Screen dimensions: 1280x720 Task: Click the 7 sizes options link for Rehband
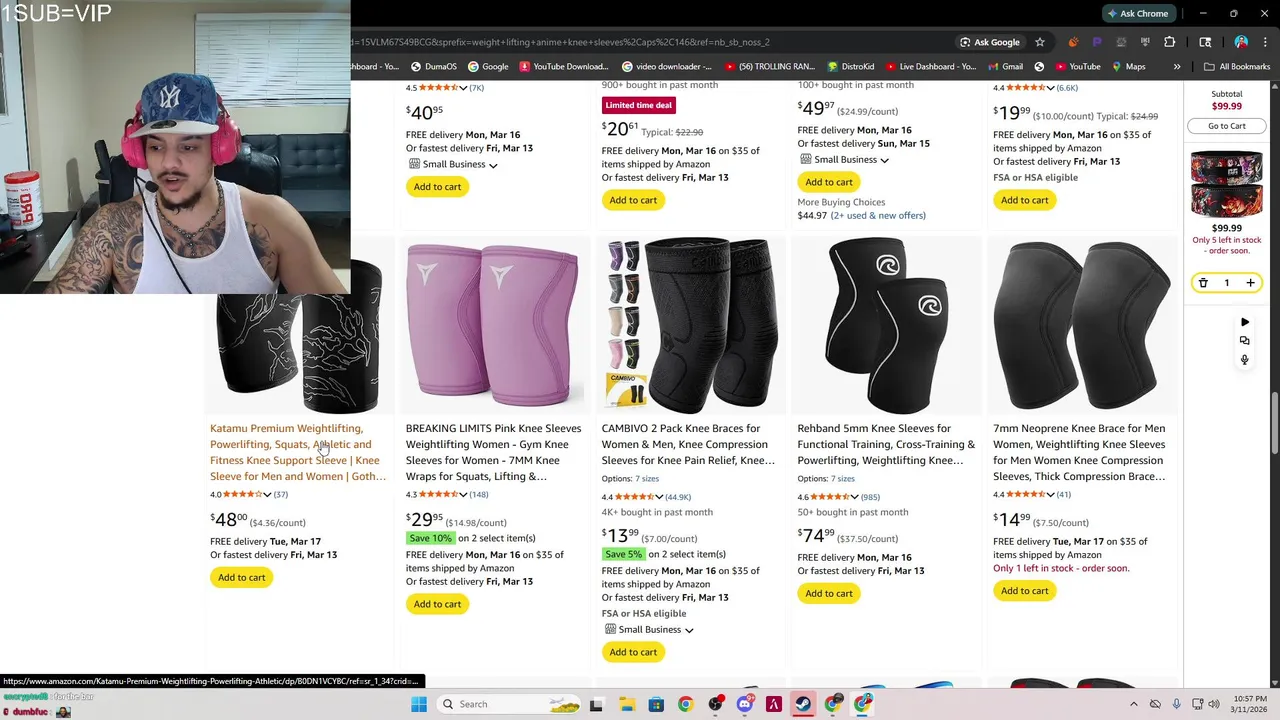point(843,478)
